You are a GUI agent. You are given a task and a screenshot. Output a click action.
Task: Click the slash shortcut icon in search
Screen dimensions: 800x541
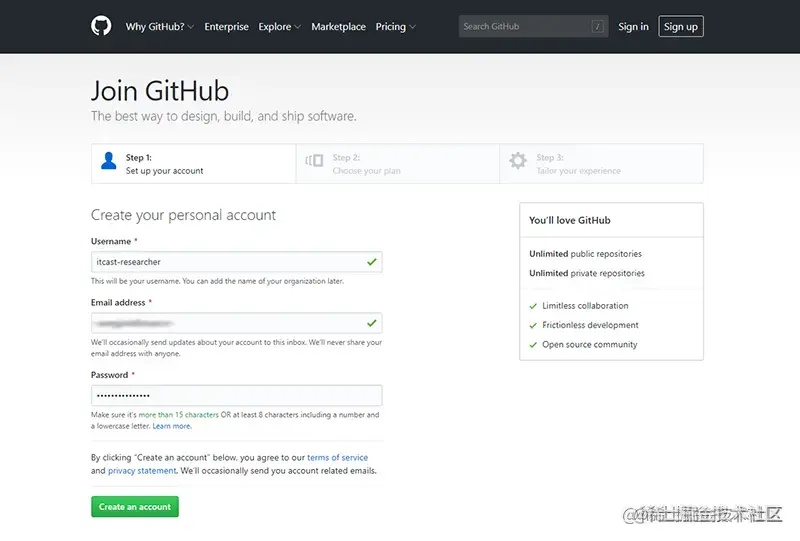click(x=597, y=27)
